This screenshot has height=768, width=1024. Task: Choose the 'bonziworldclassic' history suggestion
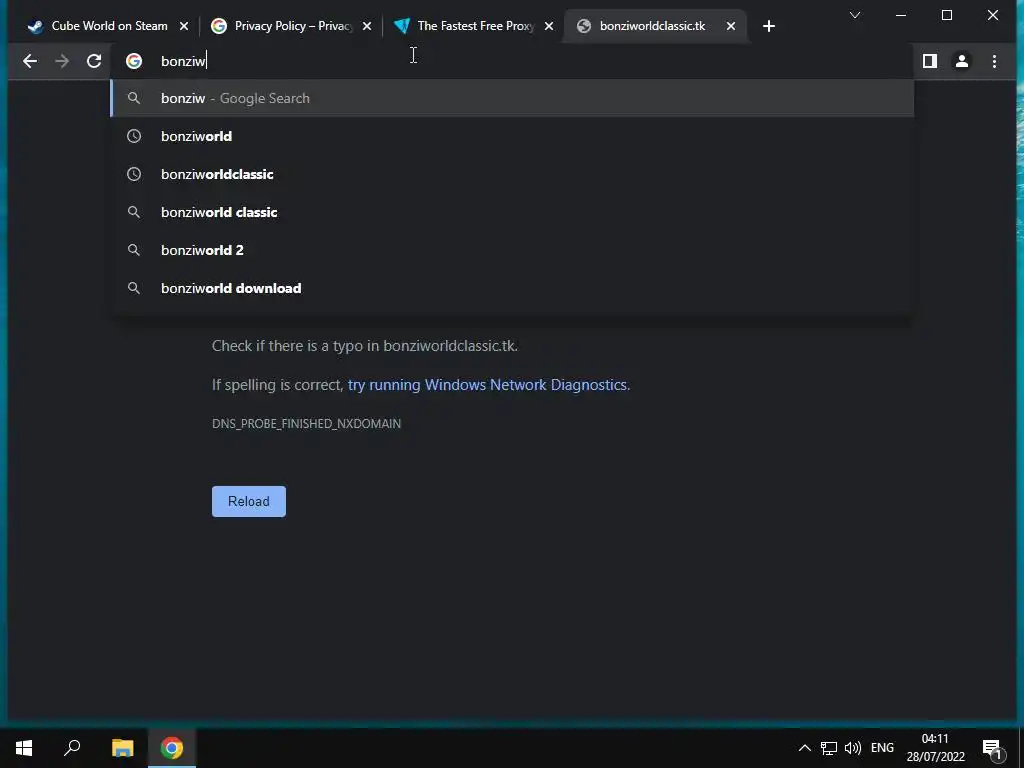pyautogui.click(x=512, y=174)
